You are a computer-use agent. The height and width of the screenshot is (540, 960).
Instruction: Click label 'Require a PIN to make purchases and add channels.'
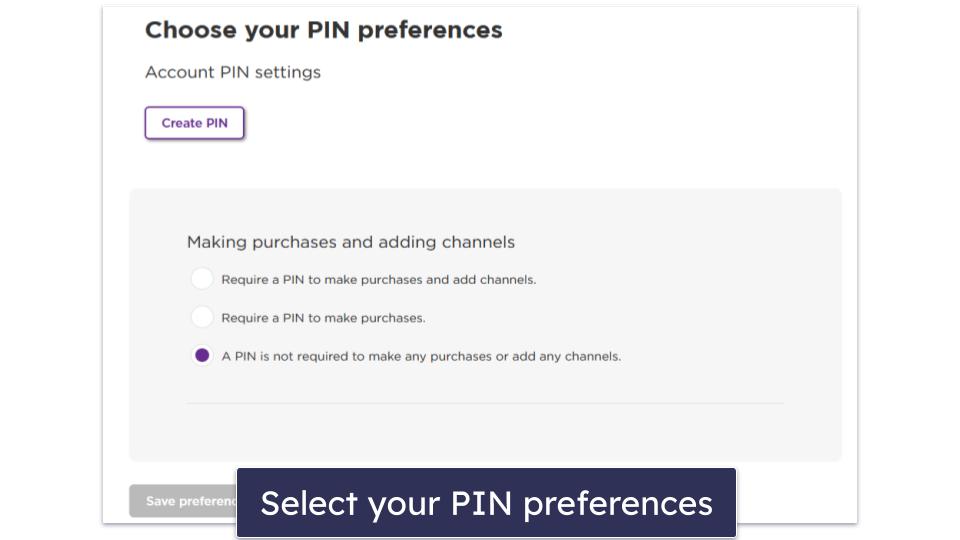point(378,280)
